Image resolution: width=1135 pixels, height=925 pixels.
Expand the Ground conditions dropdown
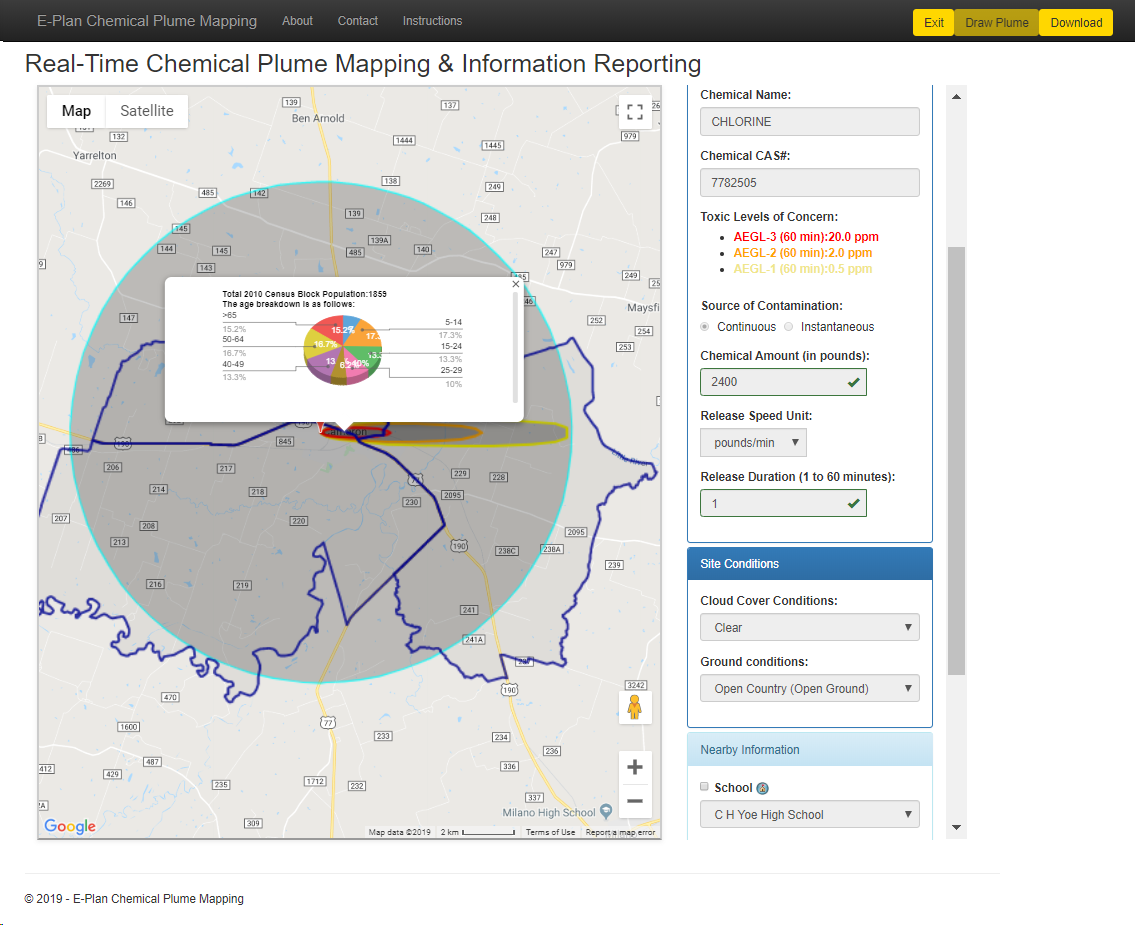(x=809, y=688)
